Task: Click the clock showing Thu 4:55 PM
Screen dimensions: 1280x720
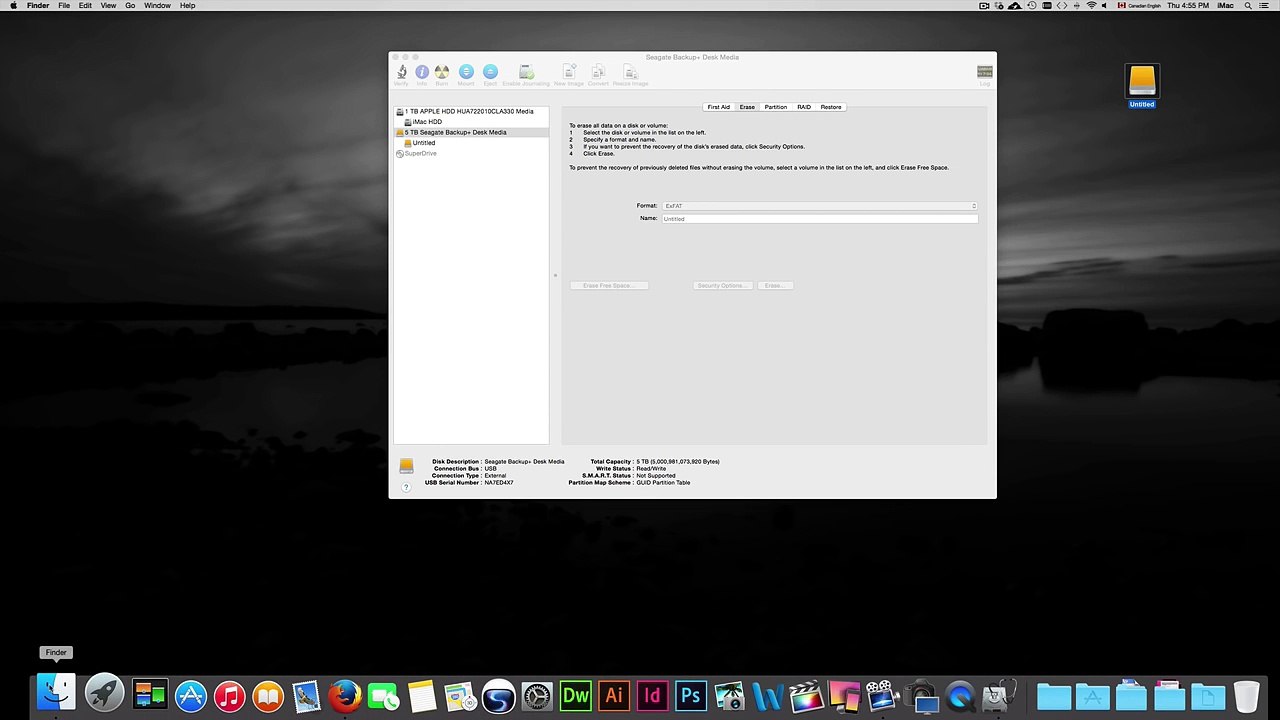Action: [1187, 6]
